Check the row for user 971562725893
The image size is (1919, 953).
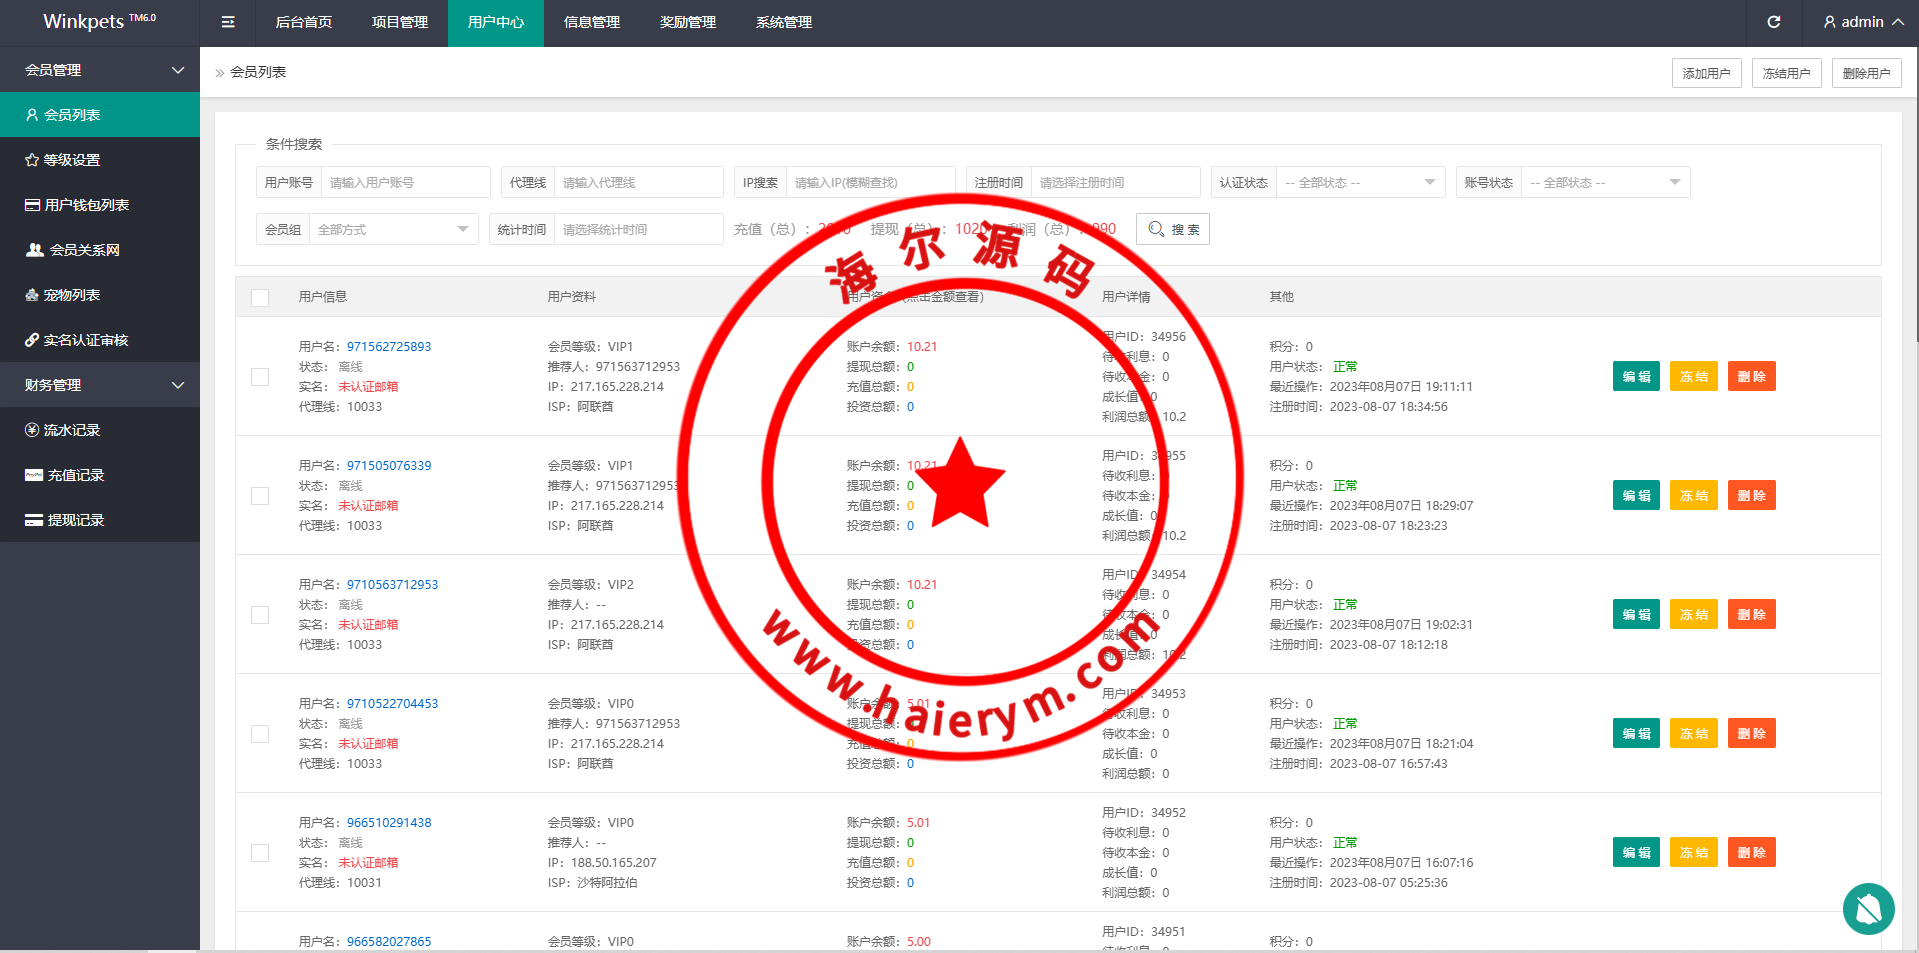[260, 377]
